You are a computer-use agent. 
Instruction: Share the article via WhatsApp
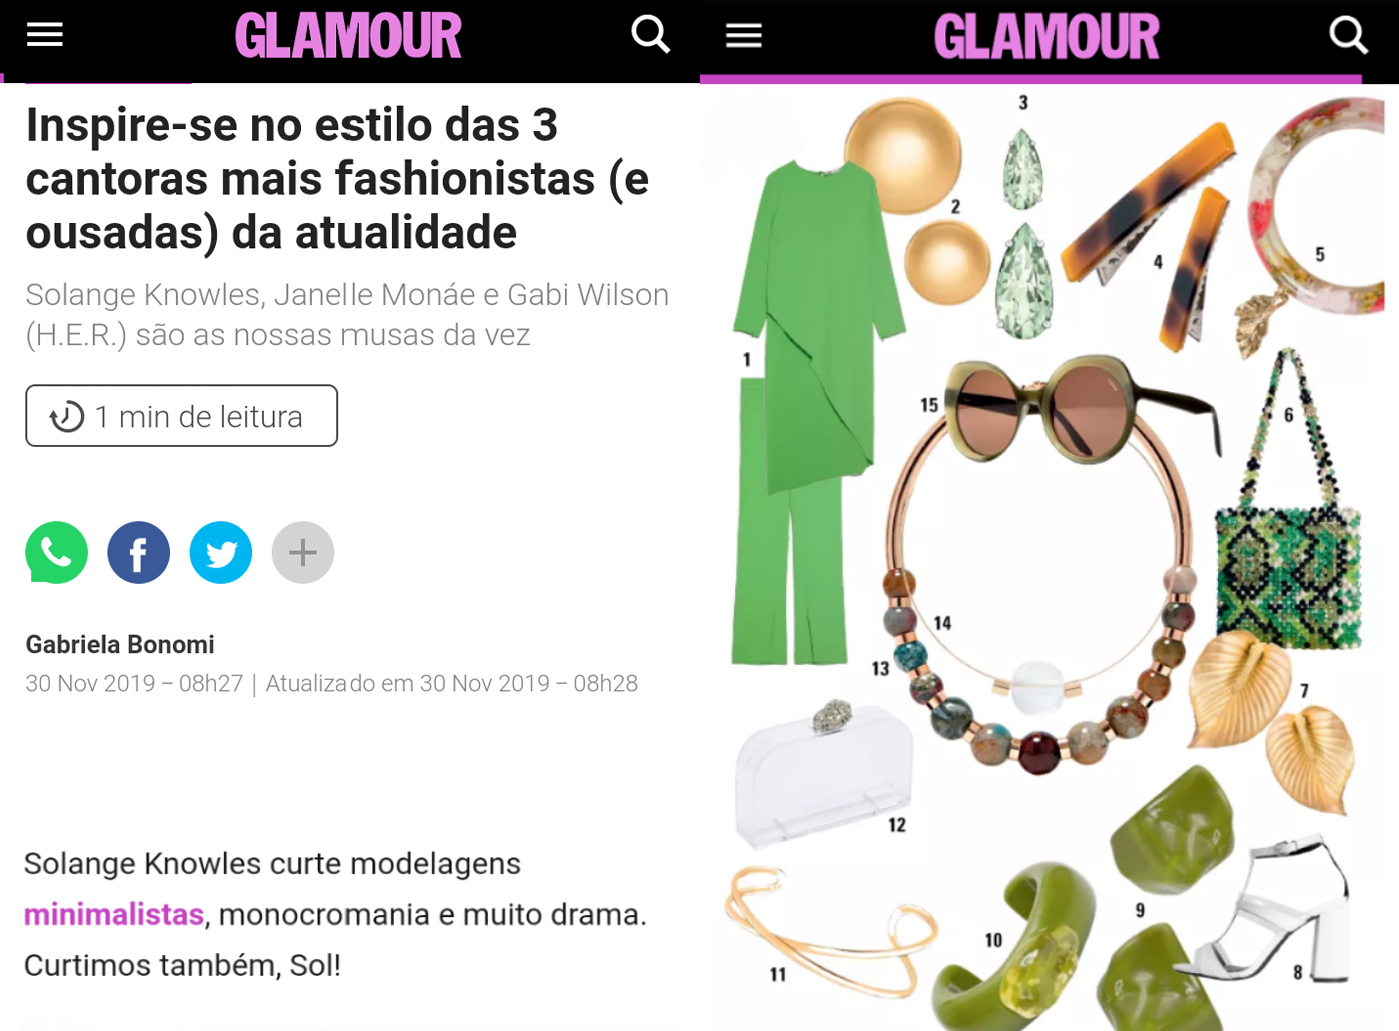[x=57, y=552]
